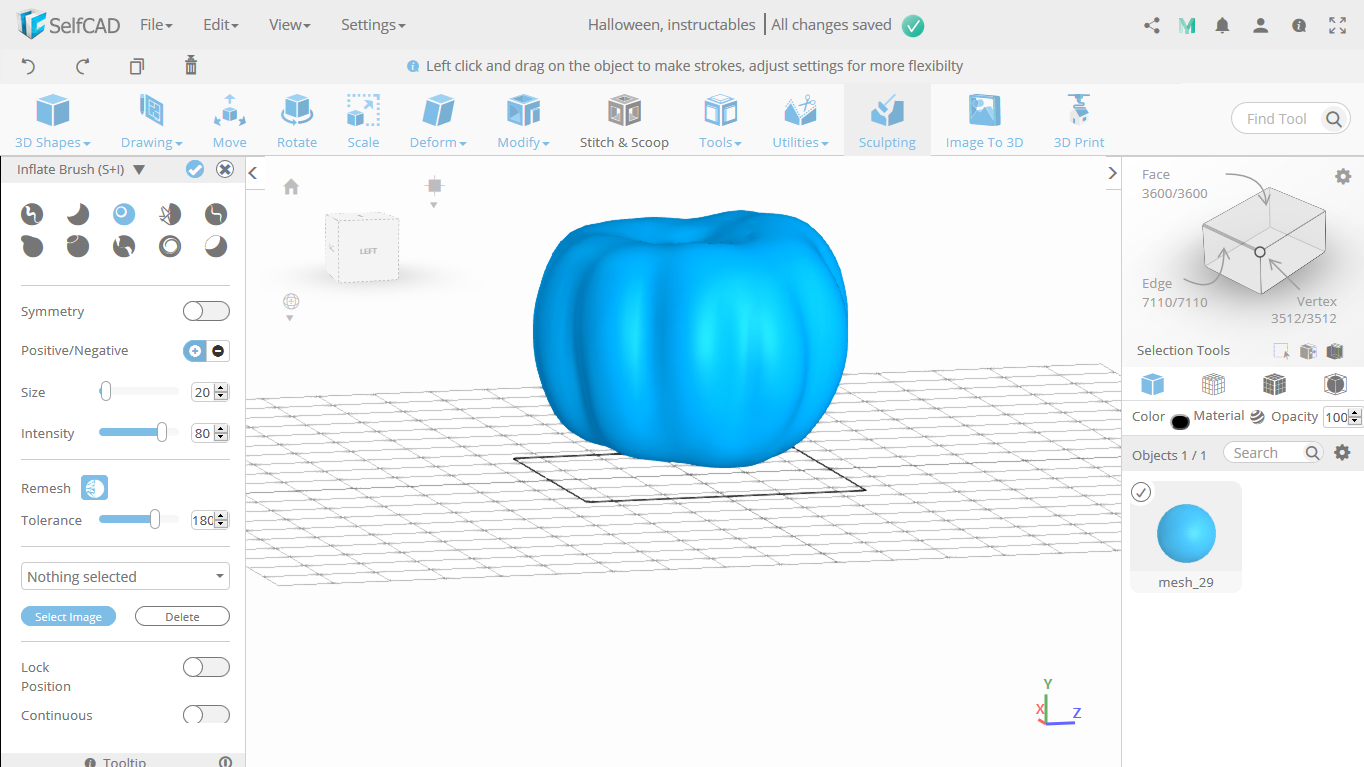This screenshot has width=1364, height=767.
Task: Collapse the right panel arrow
Action: coord(1113,173)
